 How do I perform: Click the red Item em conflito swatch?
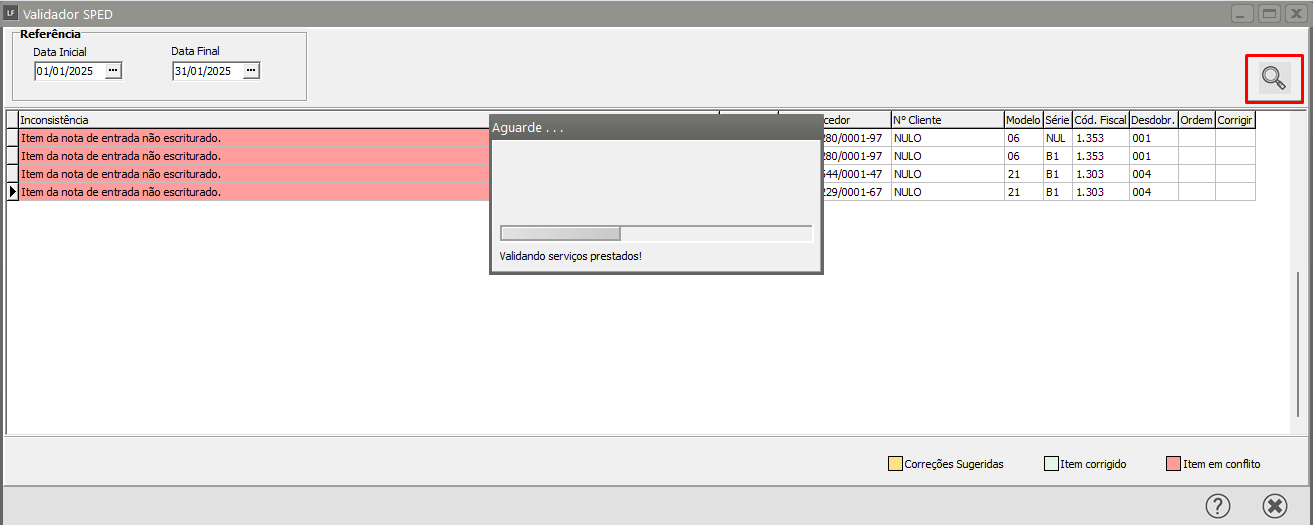(1173, 464)
